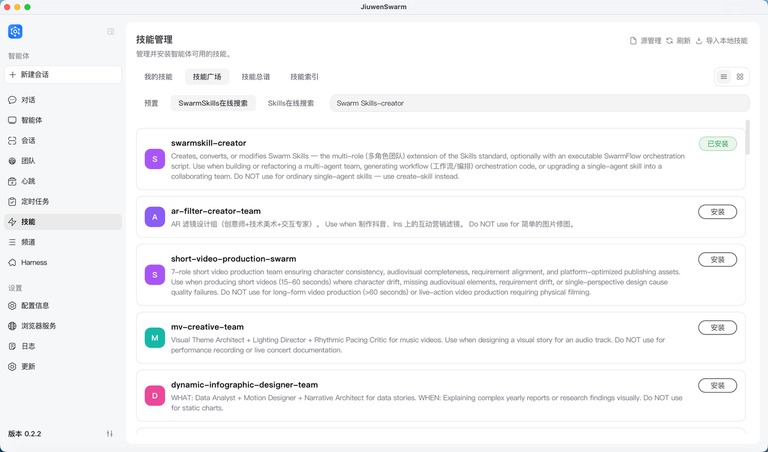
Task: Open 配置信息 configuration gear icon
Action: pos(12,306)
